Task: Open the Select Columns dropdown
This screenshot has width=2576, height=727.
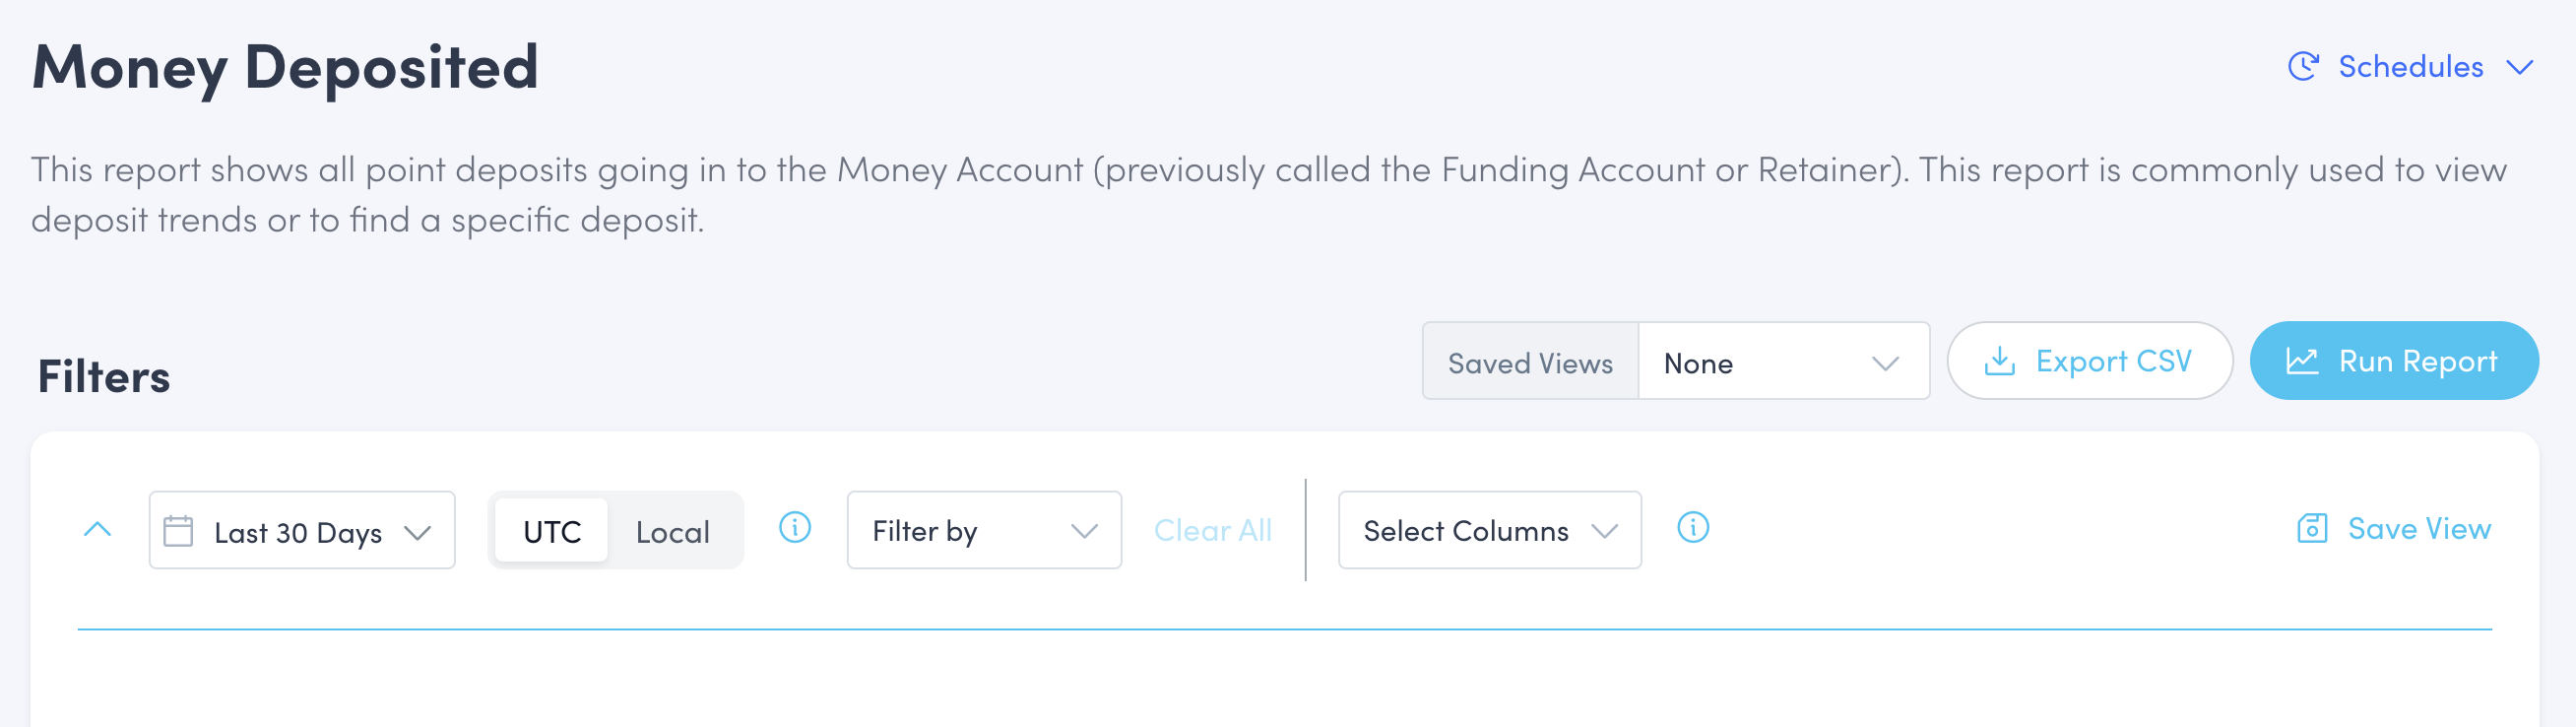Action: [x=1488, y=531]
